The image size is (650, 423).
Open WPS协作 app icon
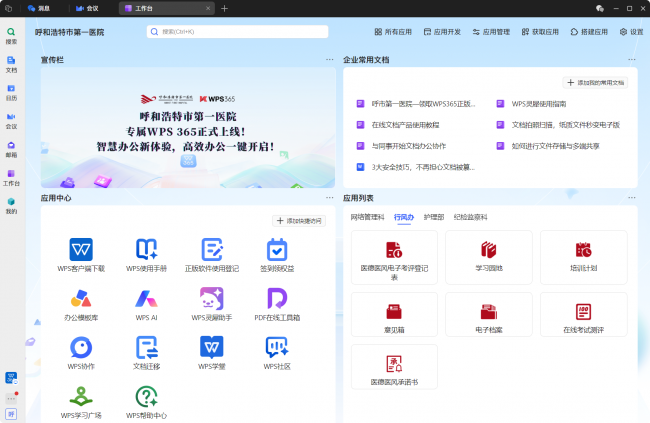pos(81,347)
